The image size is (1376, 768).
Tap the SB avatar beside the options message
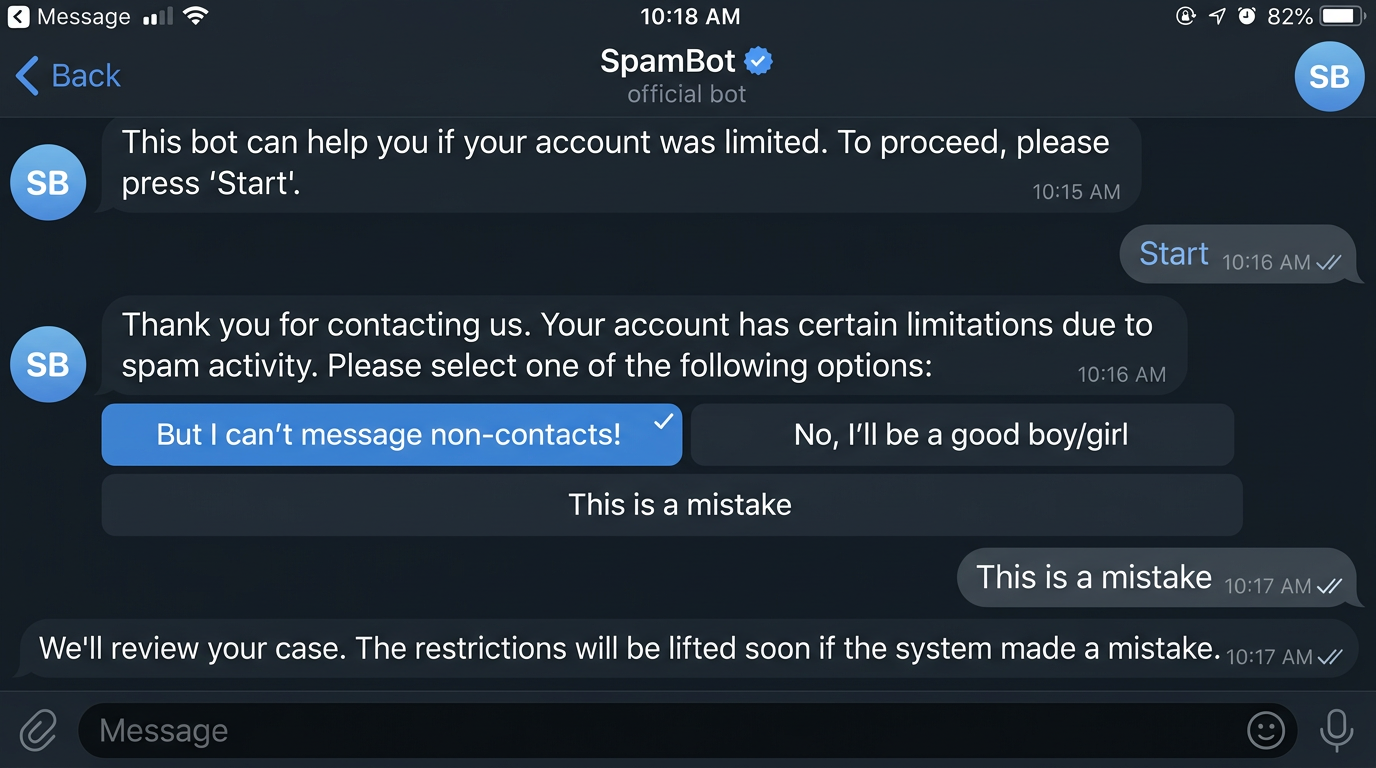47,364
